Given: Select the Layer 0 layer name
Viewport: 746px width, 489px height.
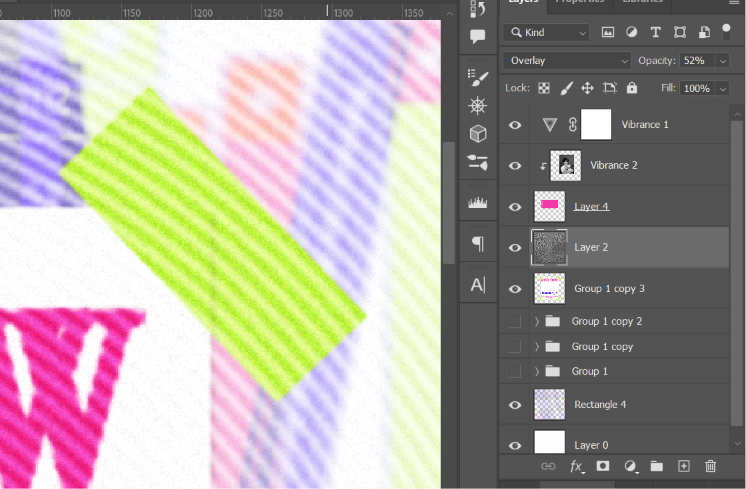Looking at the screenshot, I should pyautogui.click(x=591, y=445).
